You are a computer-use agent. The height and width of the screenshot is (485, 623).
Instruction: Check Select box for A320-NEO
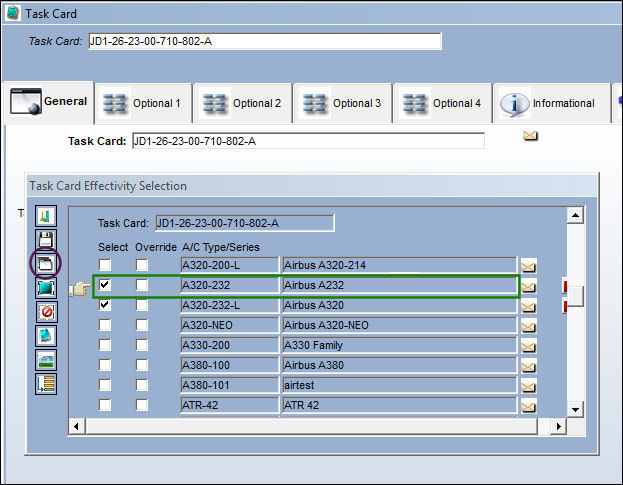[105, 325]
